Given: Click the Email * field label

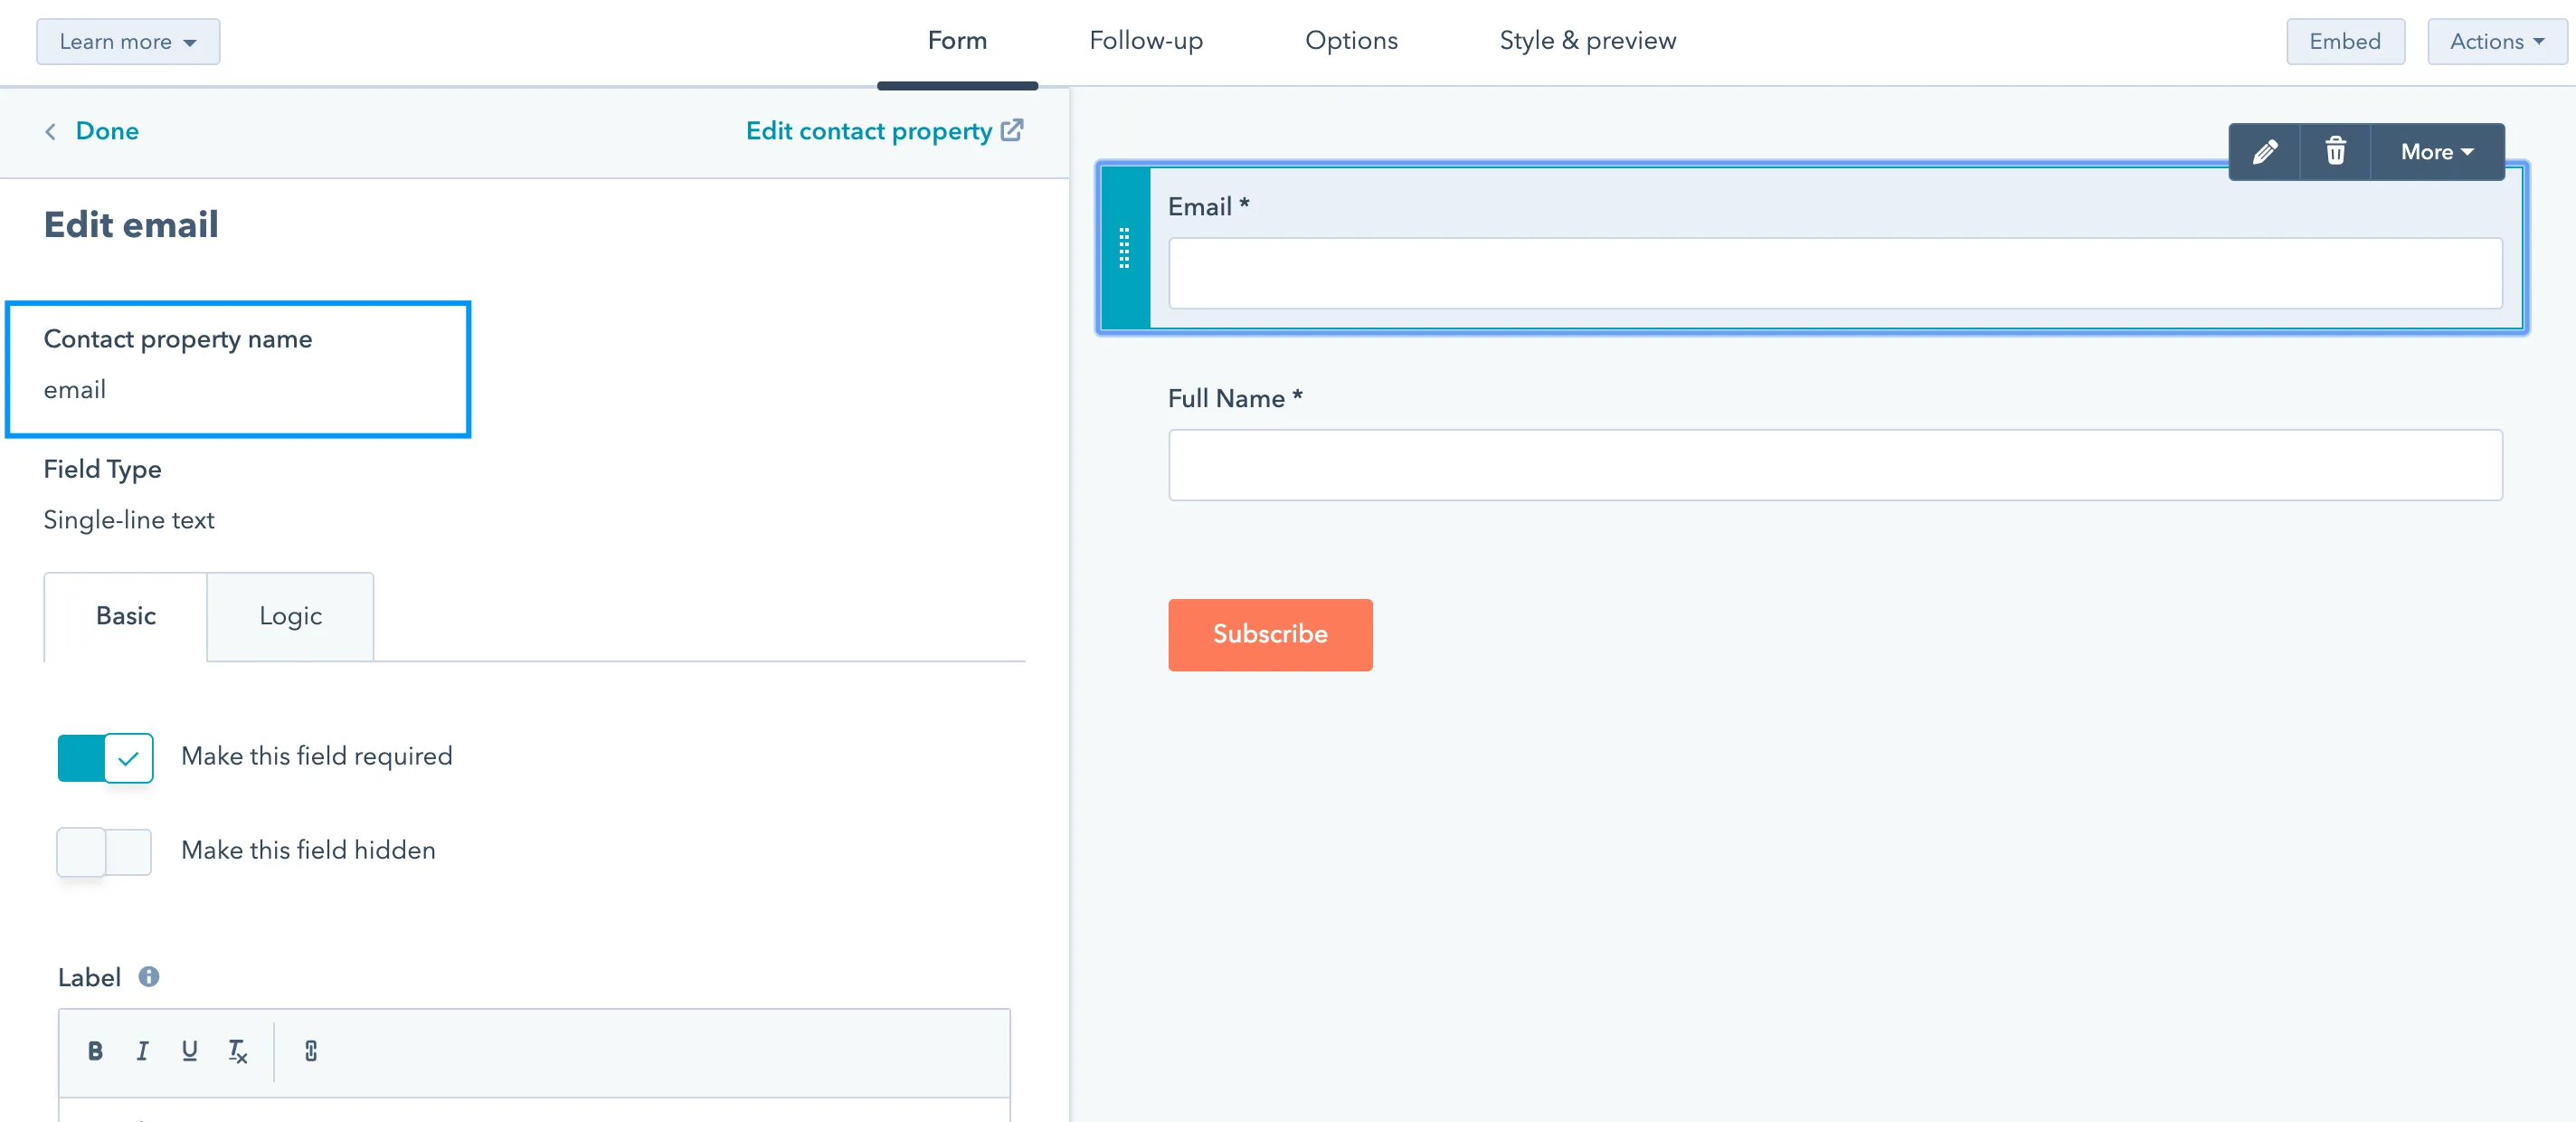Looking at the screenshot, I should coord(1208,207).
